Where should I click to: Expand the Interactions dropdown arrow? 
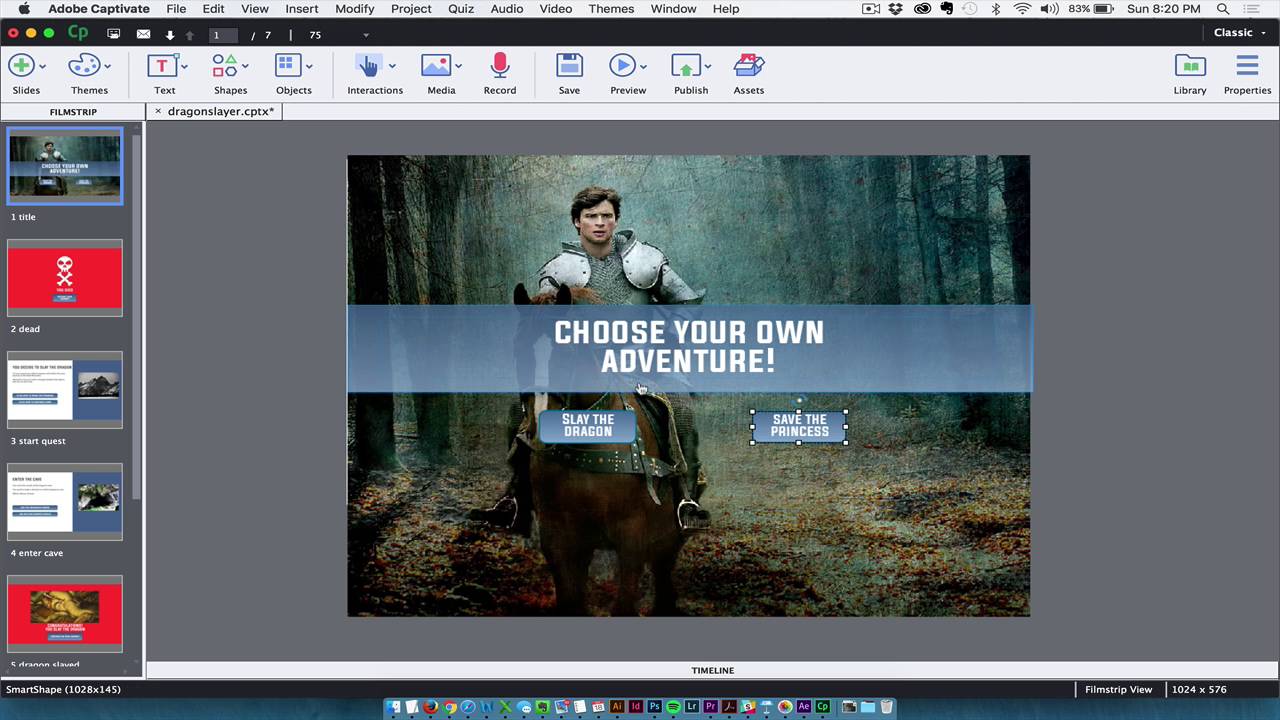click(391, 67)
